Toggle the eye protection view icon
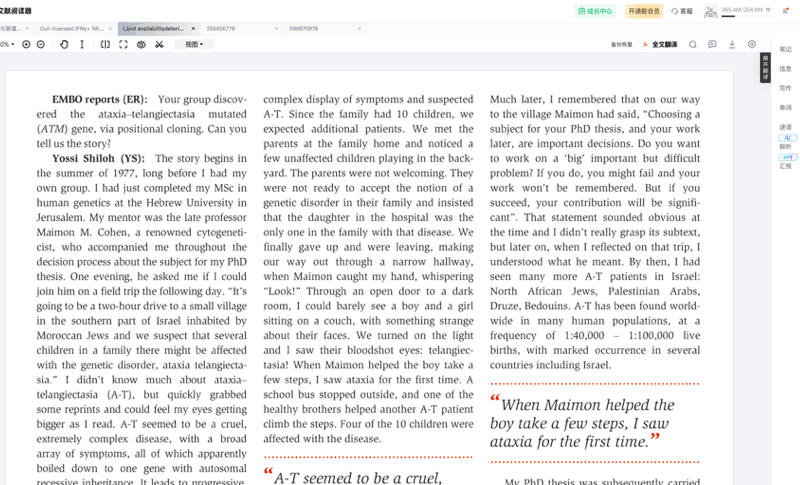The width and height of the screenshot is (800, 485). 141,45
